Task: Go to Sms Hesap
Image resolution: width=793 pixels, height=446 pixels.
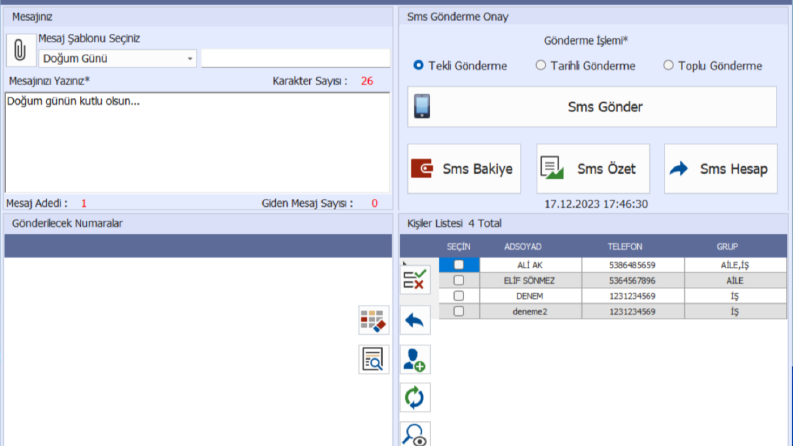Action: click(721, 169)
